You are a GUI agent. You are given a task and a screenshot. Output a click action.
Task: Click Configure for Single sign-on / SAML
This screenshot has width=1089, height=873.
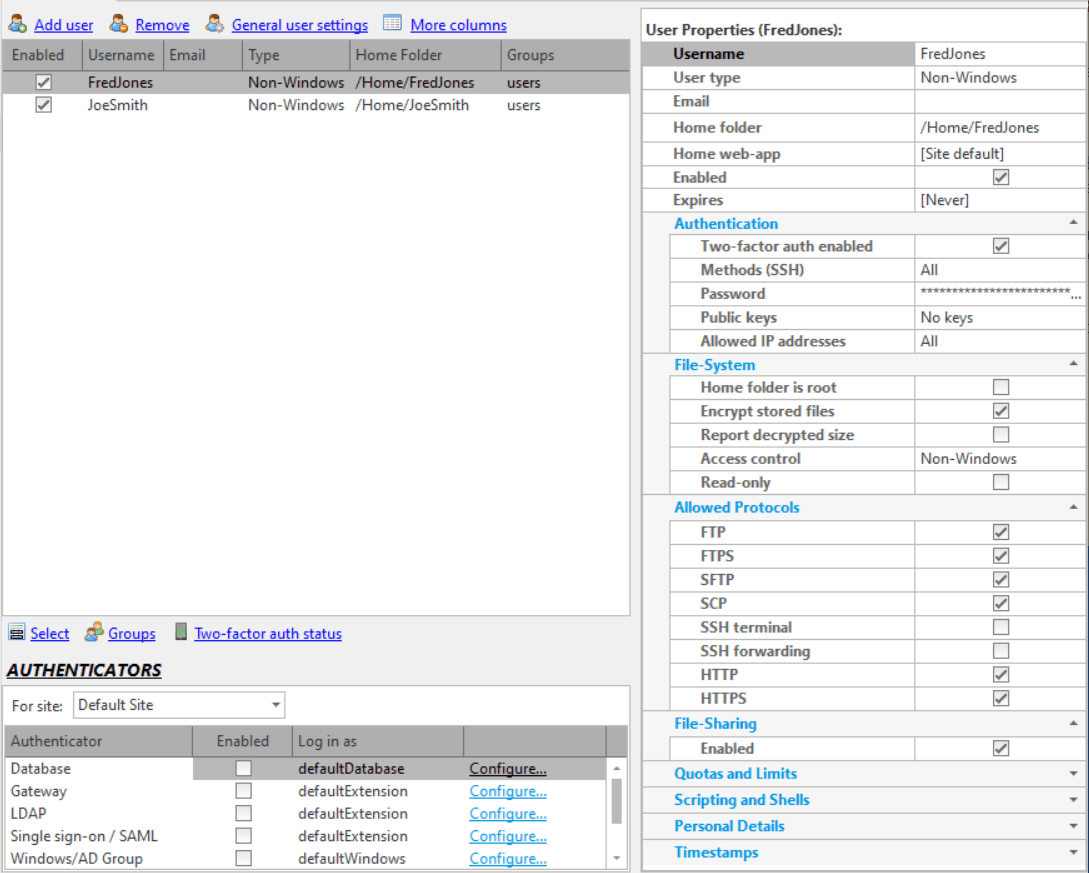click(508, 836)
